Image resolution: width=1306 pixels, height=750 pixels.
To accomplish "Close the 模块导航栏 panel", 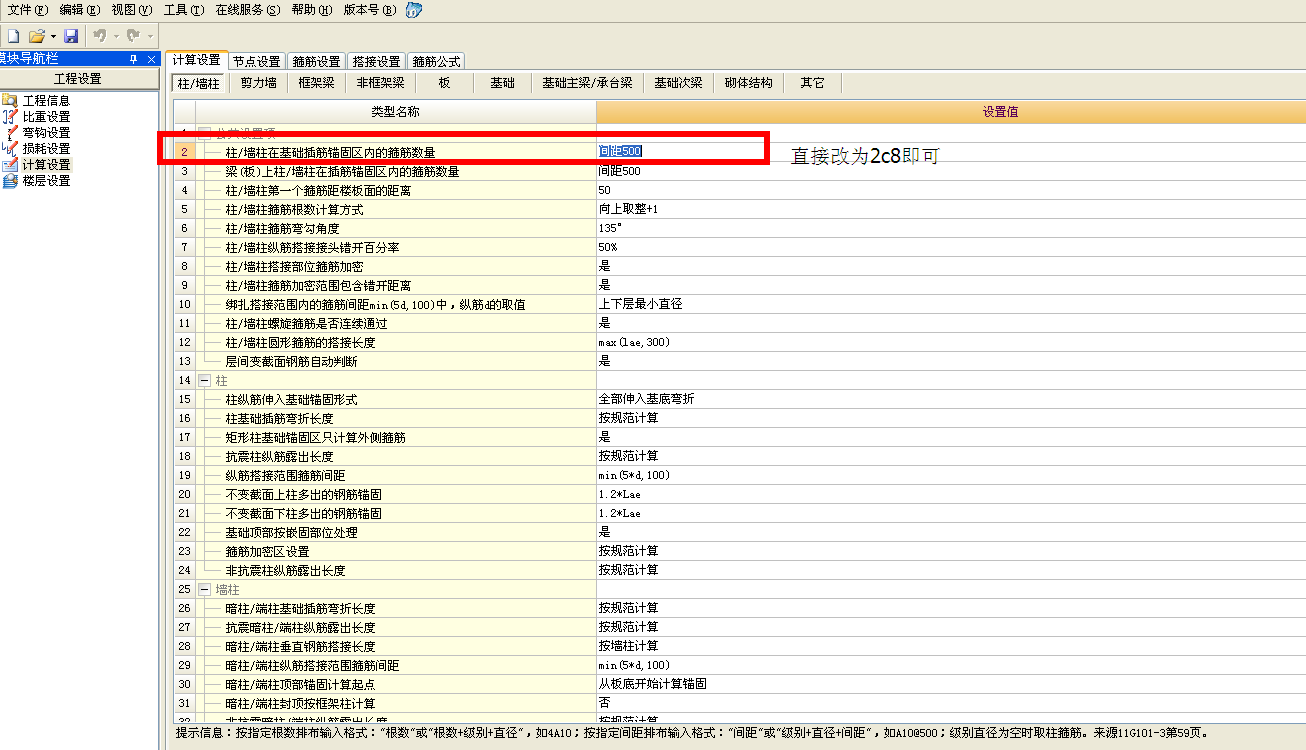I will tap(151, 59).
